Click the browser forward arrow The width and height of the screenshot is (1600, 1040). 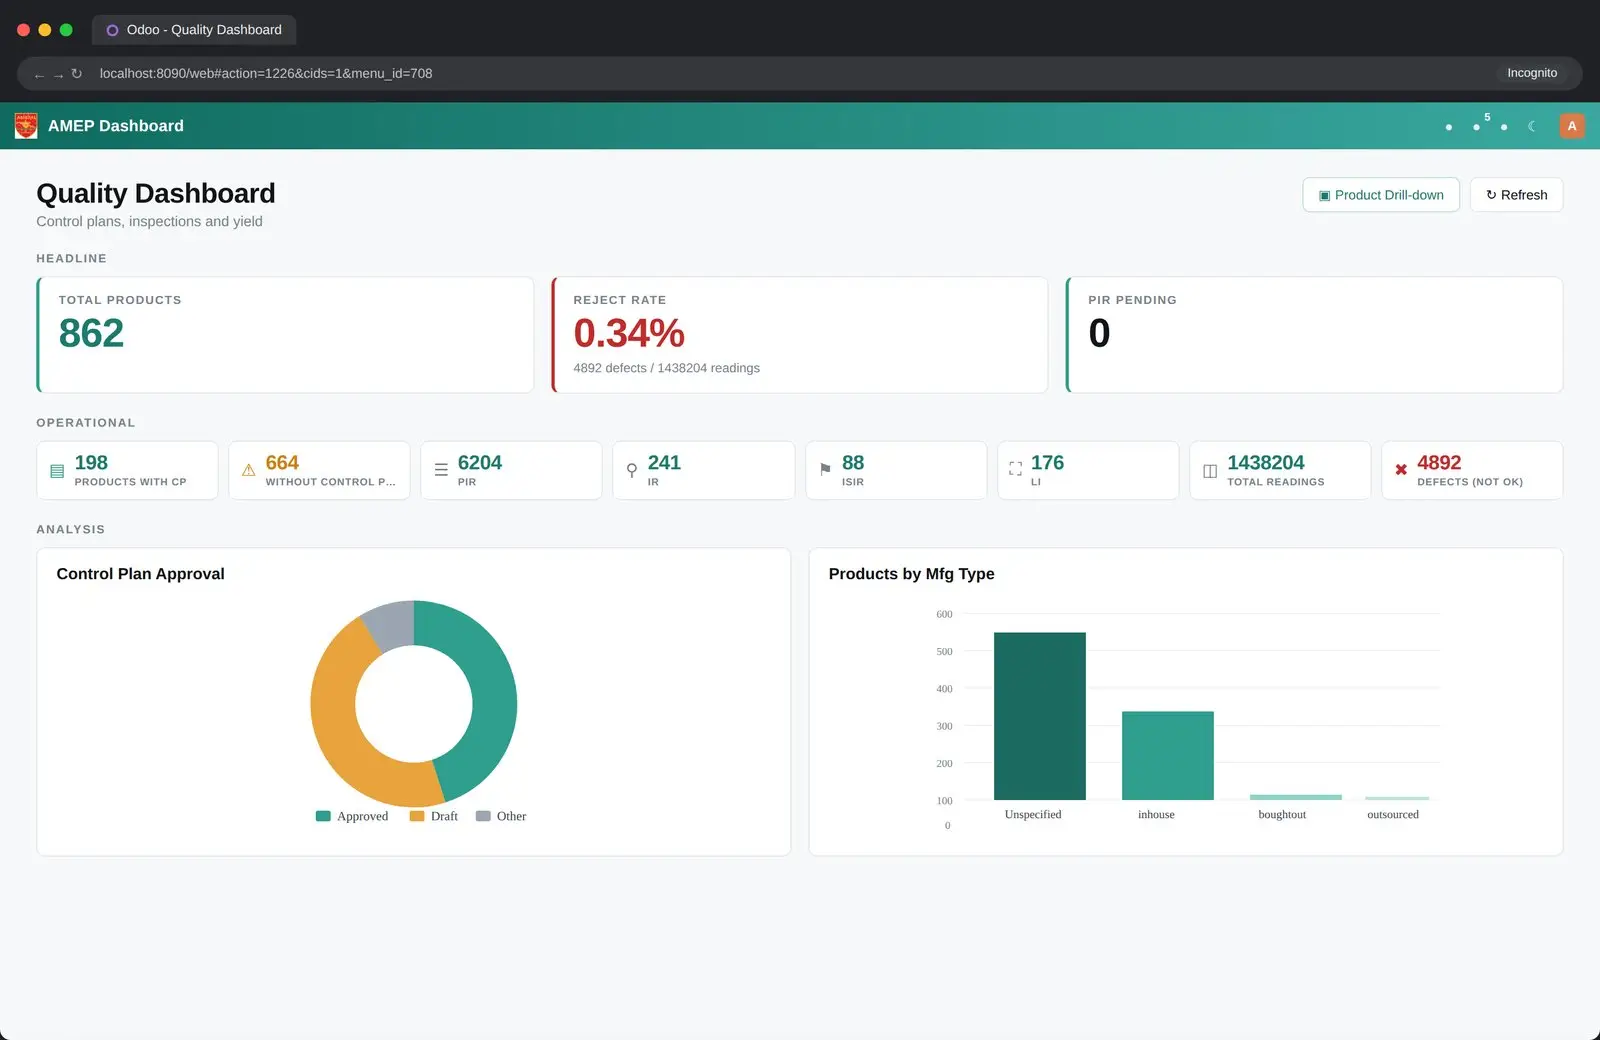[58, 74]
